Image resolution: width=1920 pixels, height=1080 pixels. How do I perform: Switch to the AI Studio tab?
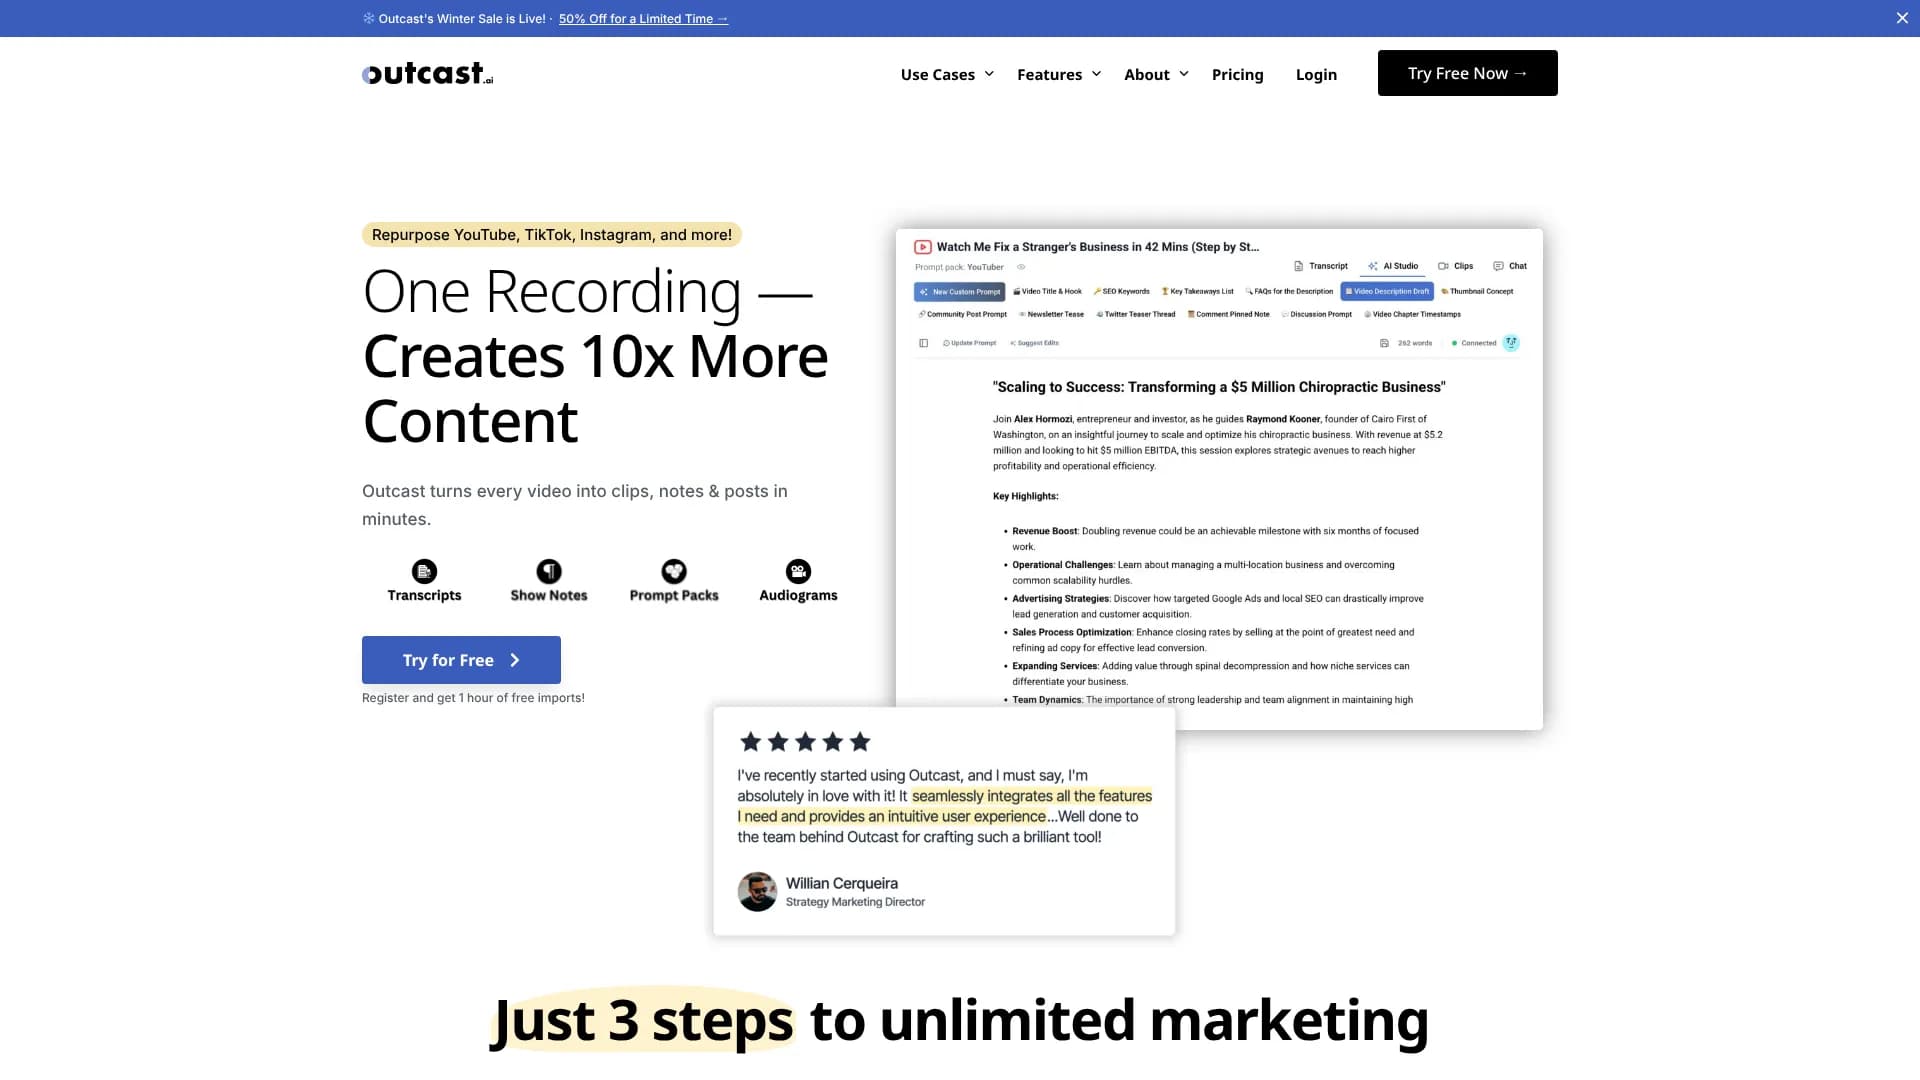click(x=1393, y=266)
